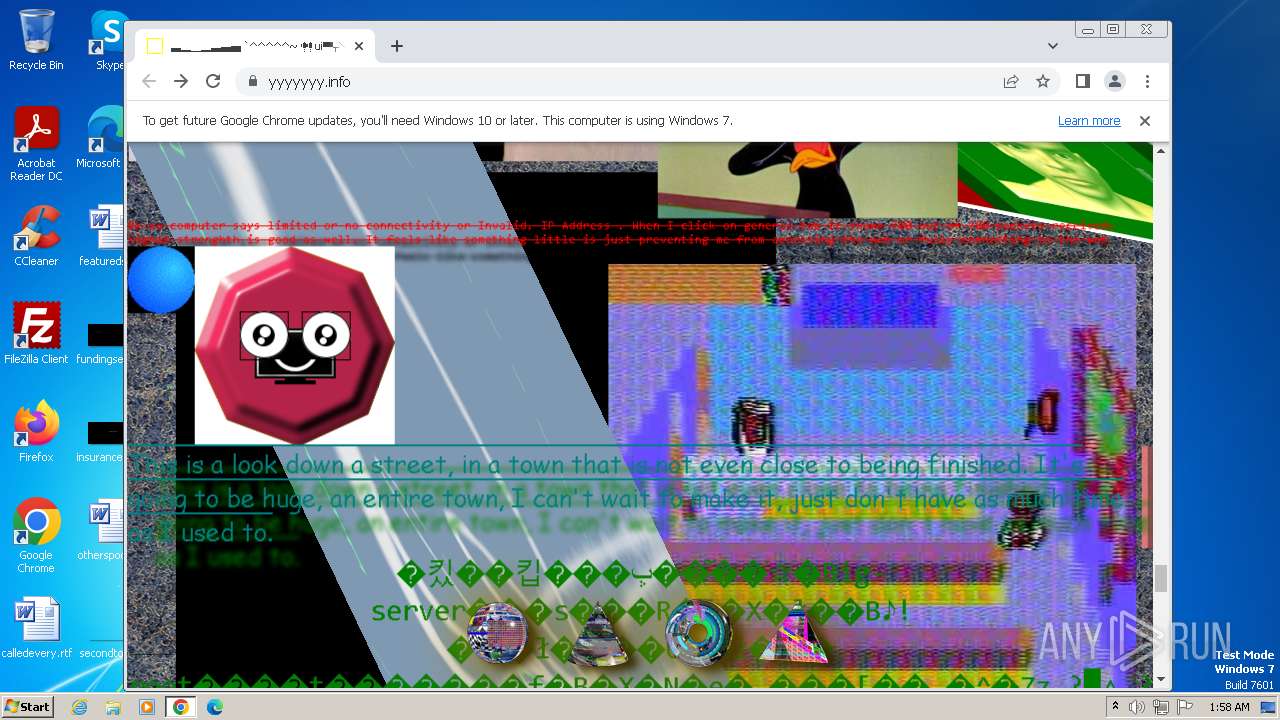
Task: Bookmark this tab with the star icon
Action: [x=1043, y=82]
